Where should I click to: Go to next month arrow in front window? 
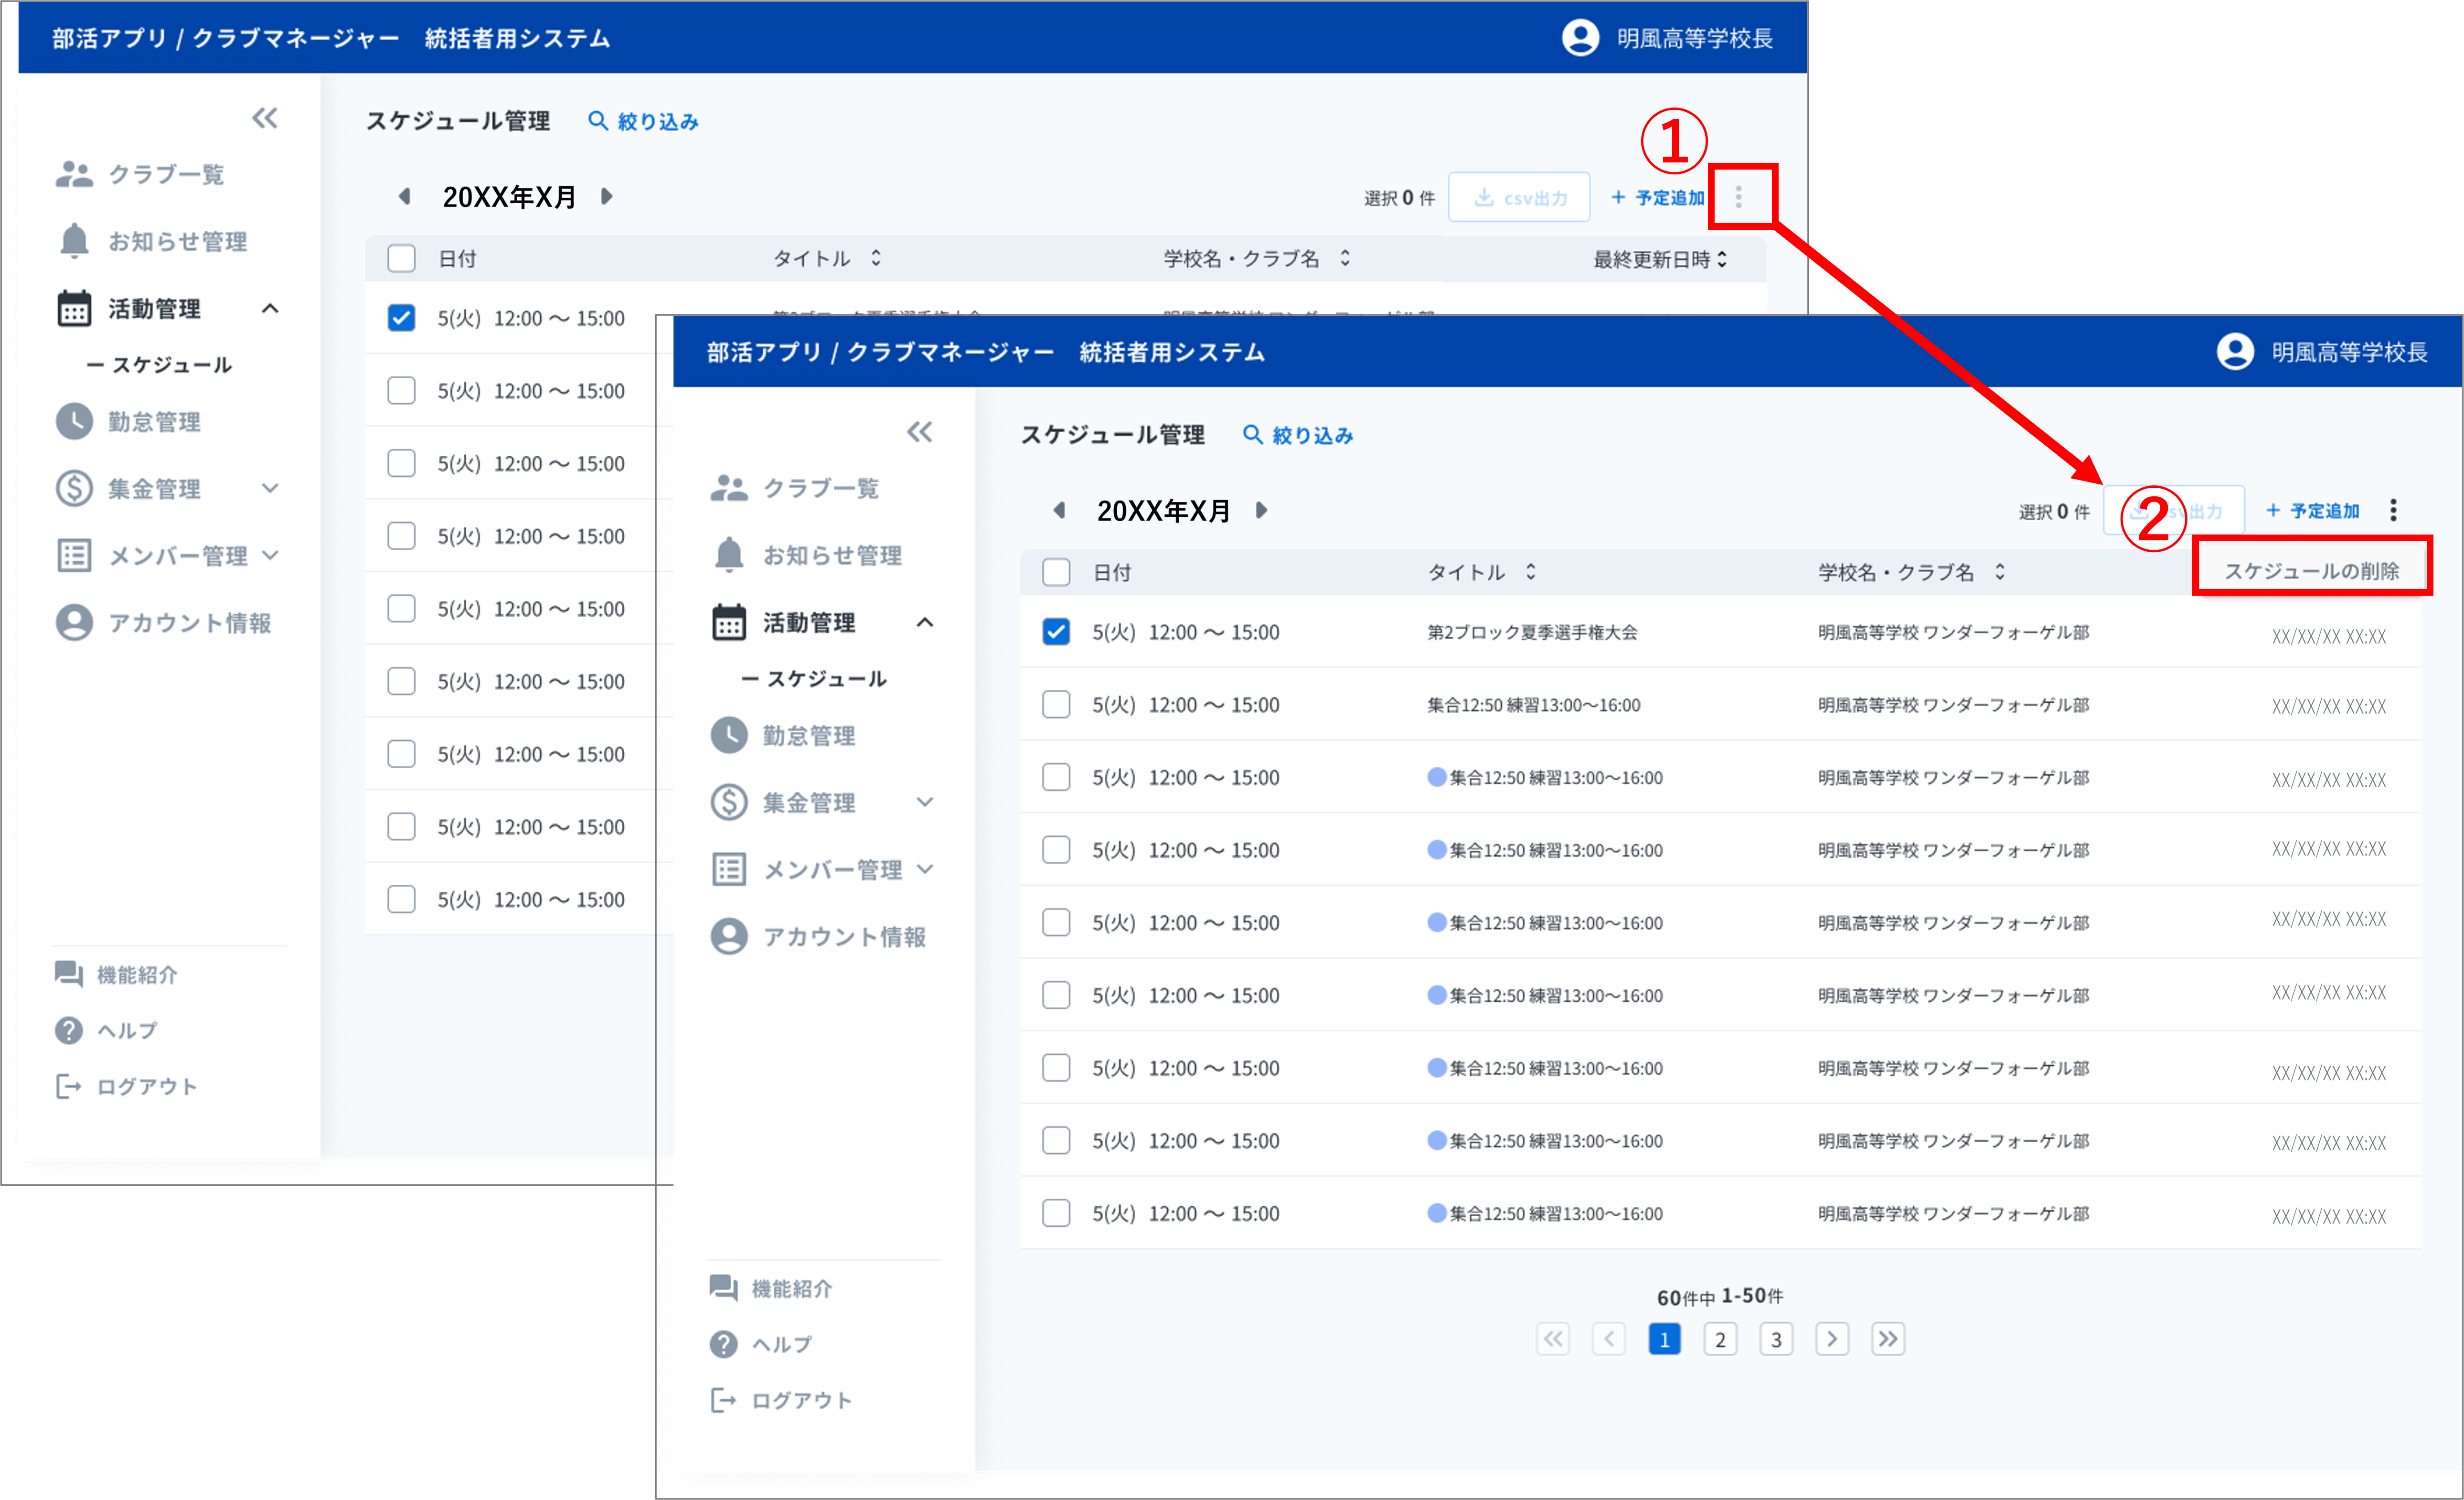pyautogui.click(x=1262, y=510)
